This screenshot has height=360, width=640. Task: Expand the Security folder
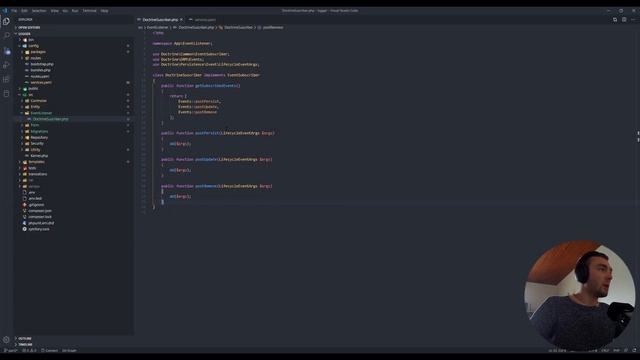coord(37,144)
